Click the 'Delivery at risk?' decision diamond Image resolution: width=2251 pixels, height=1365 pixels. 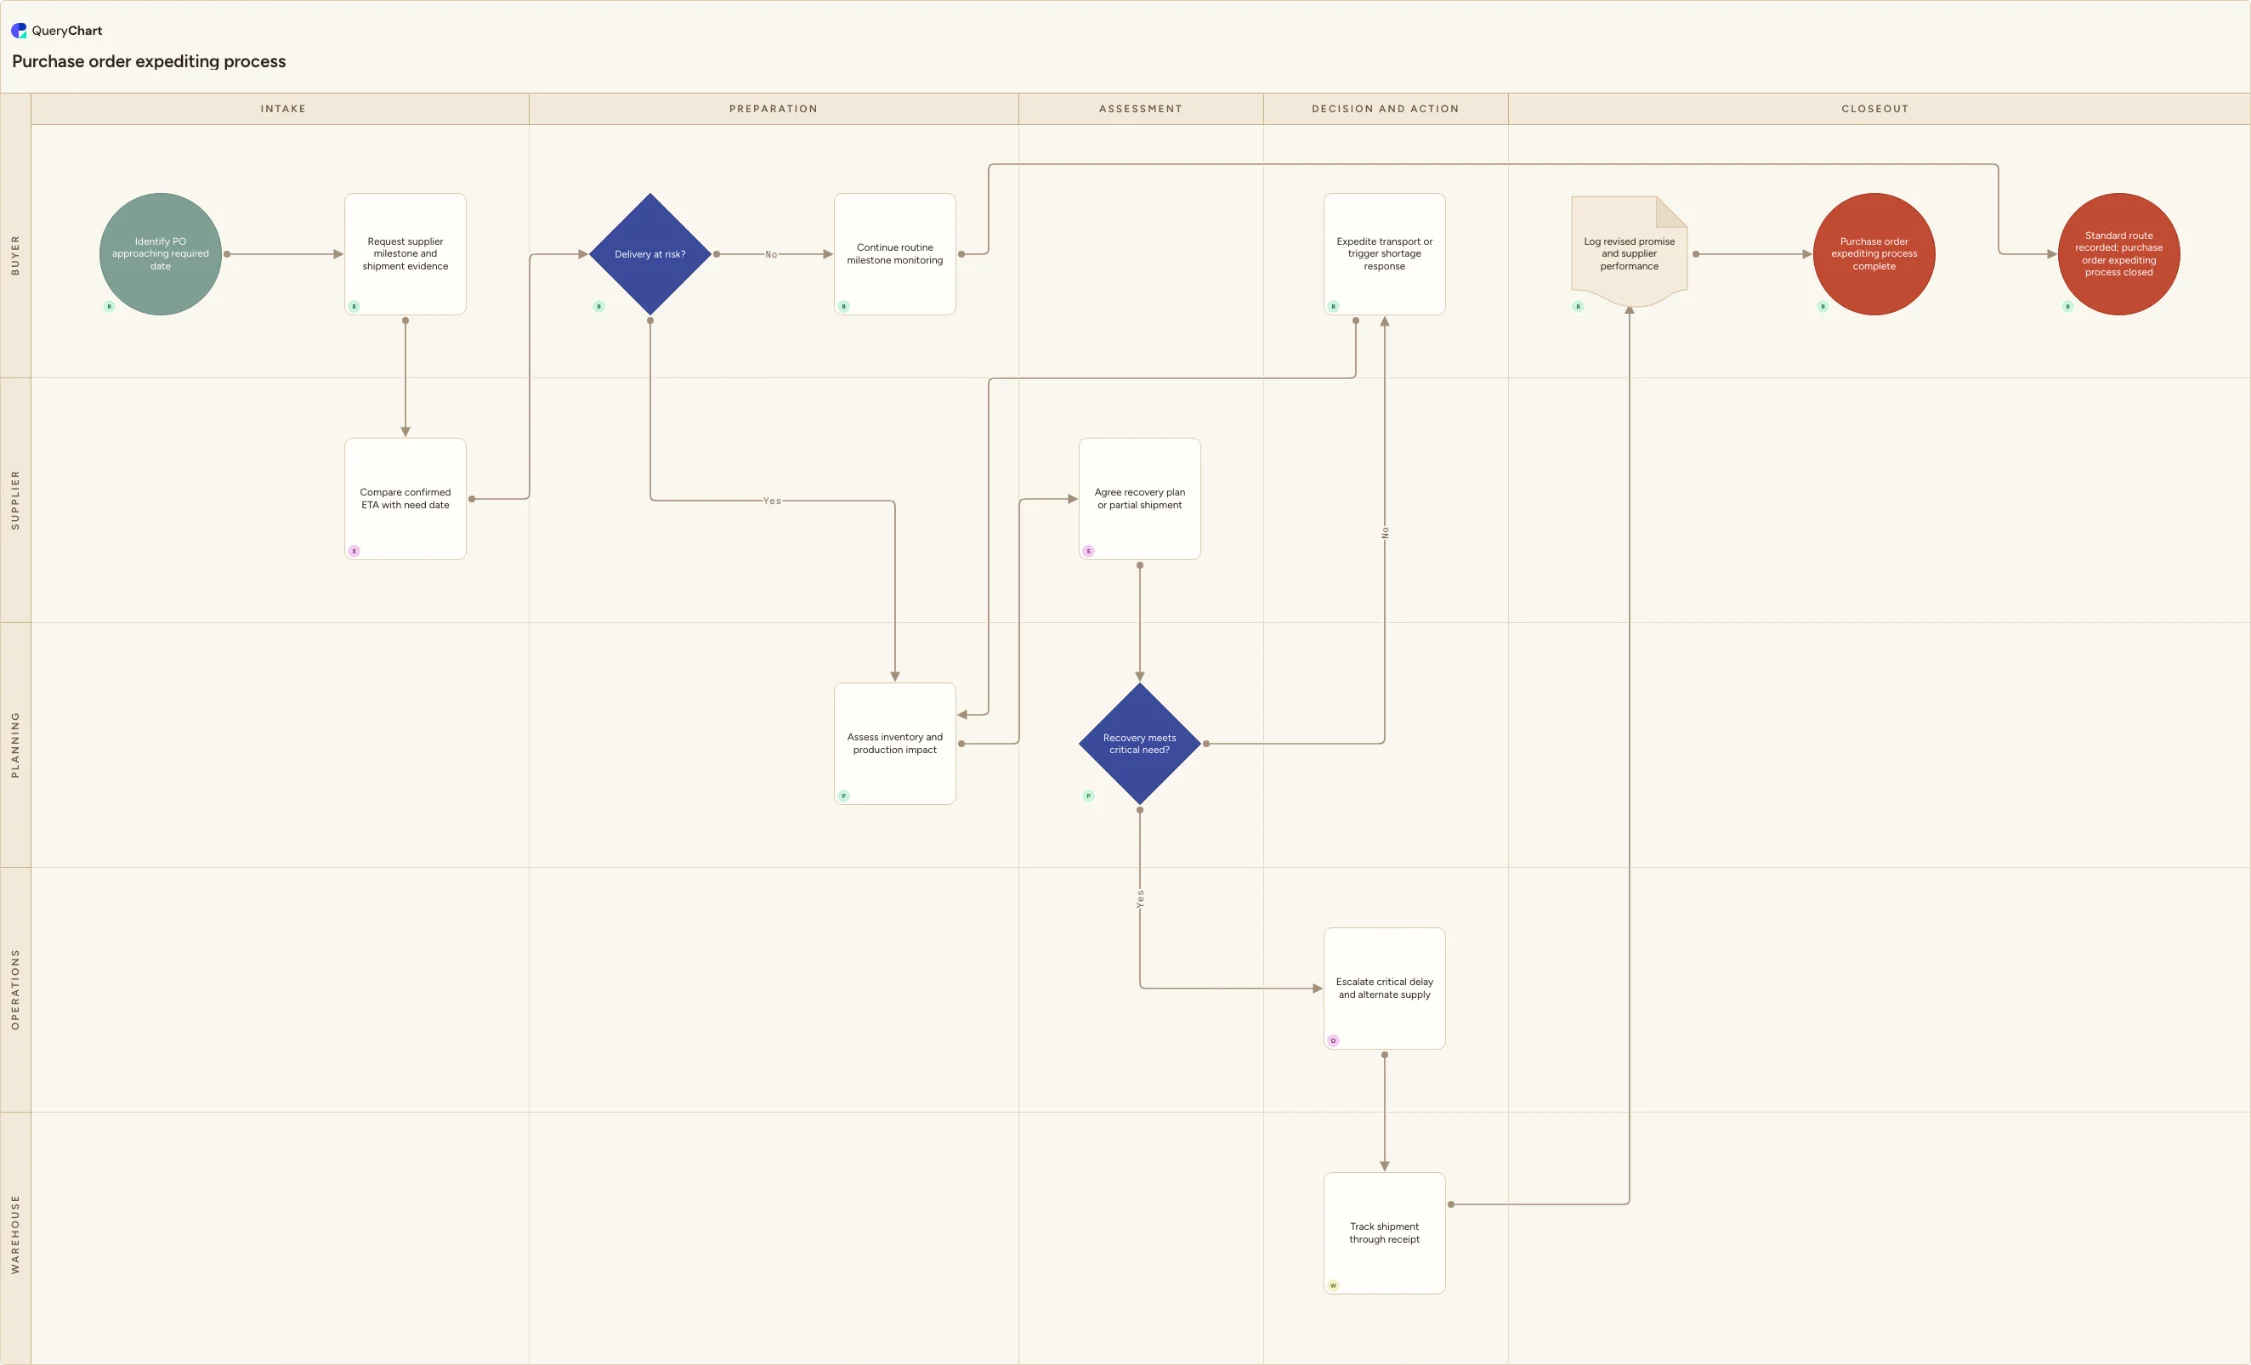pyautogui.click(x=650, y=254)
